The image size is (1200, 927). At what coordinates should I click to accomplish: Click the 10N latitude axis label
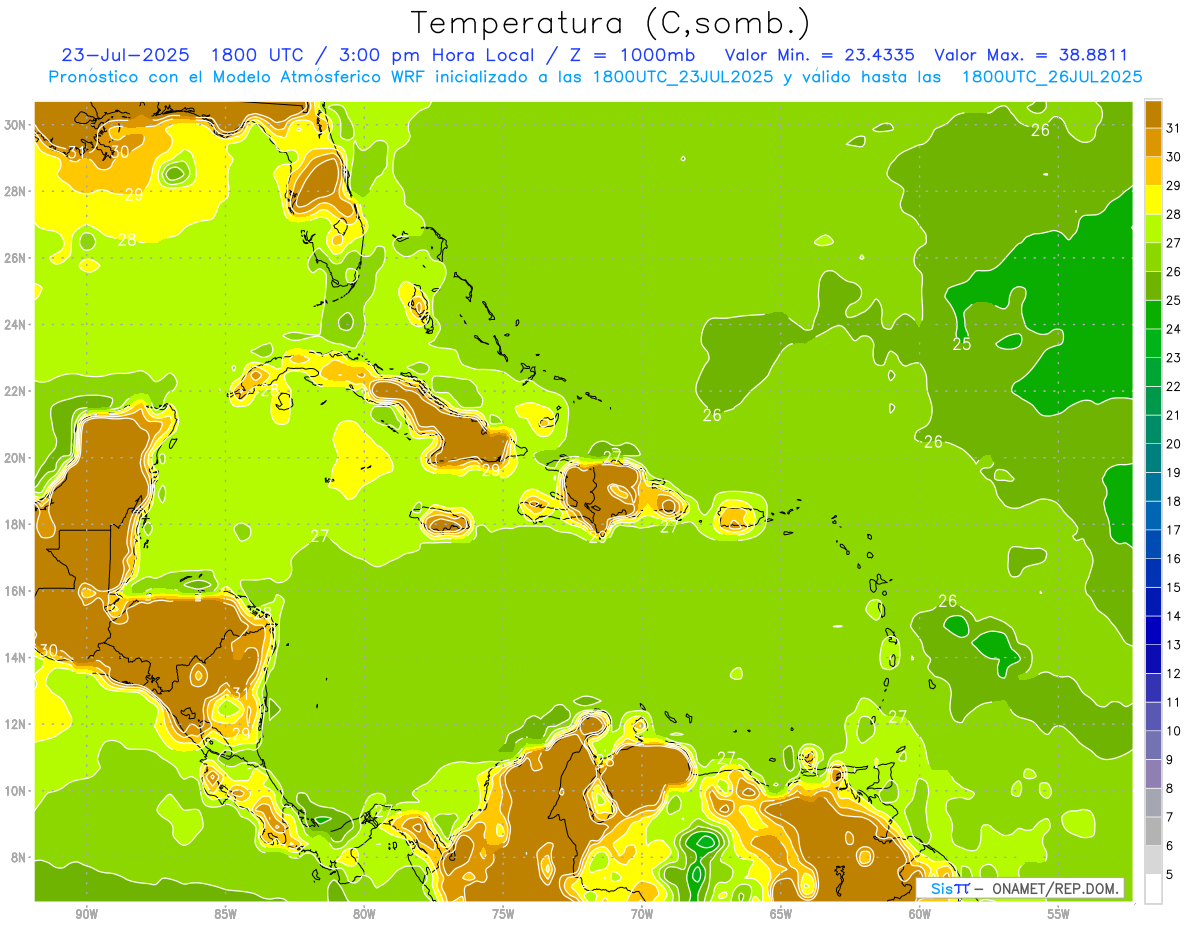17,791
